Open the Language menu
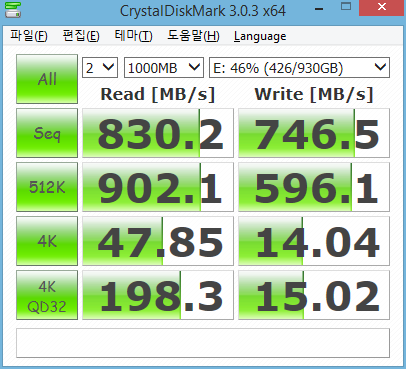 (260, 36)
